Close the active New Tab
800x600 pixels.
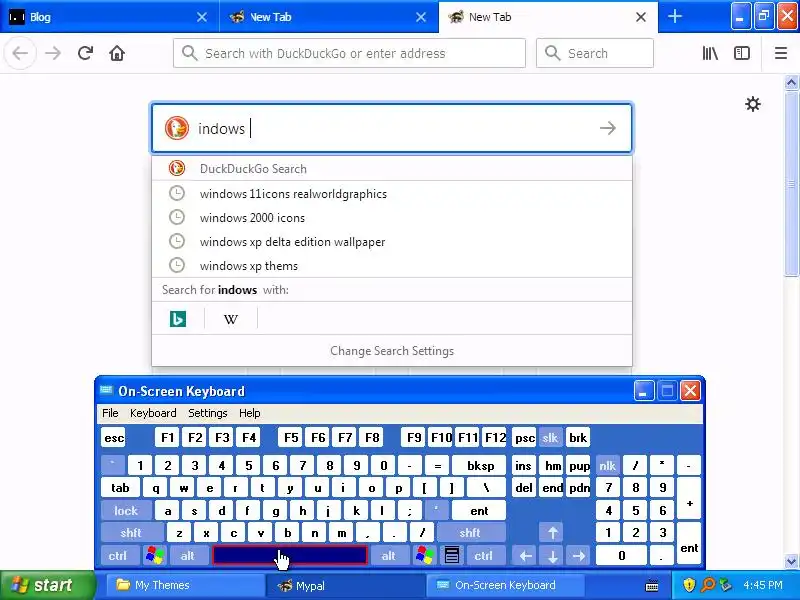(x=641, y=17)
